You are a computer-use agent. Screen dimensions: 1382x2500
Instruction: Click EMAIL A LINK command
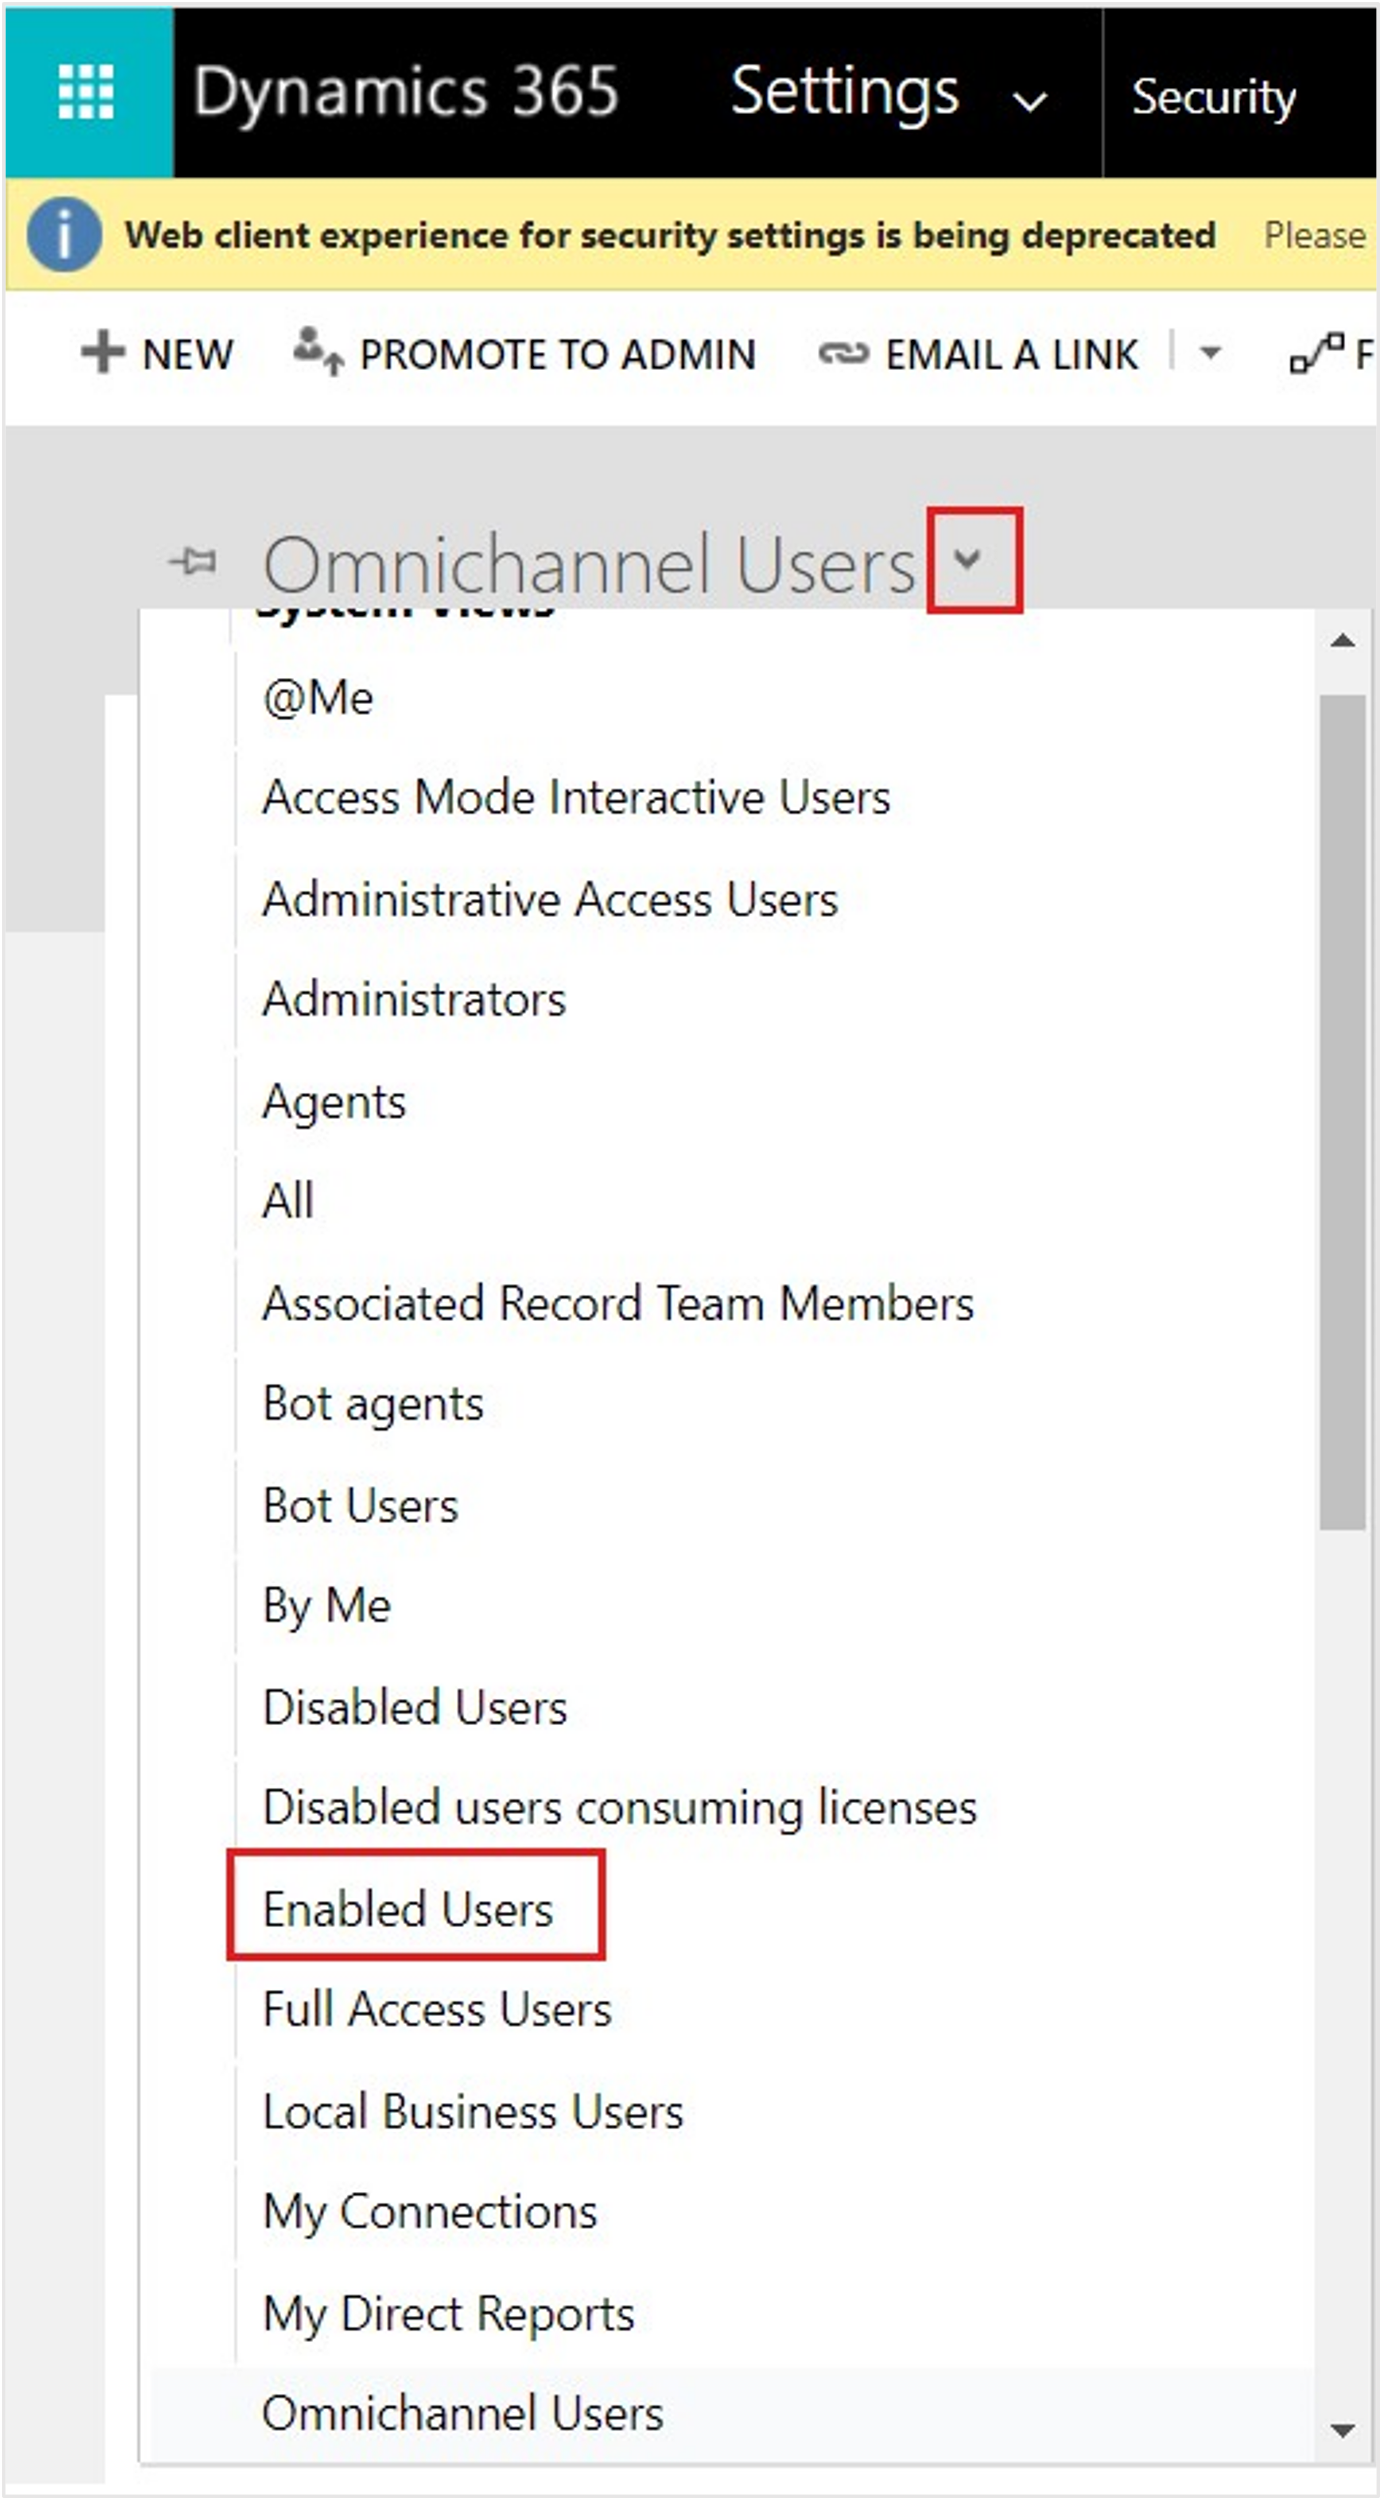[x=978, y=355]
